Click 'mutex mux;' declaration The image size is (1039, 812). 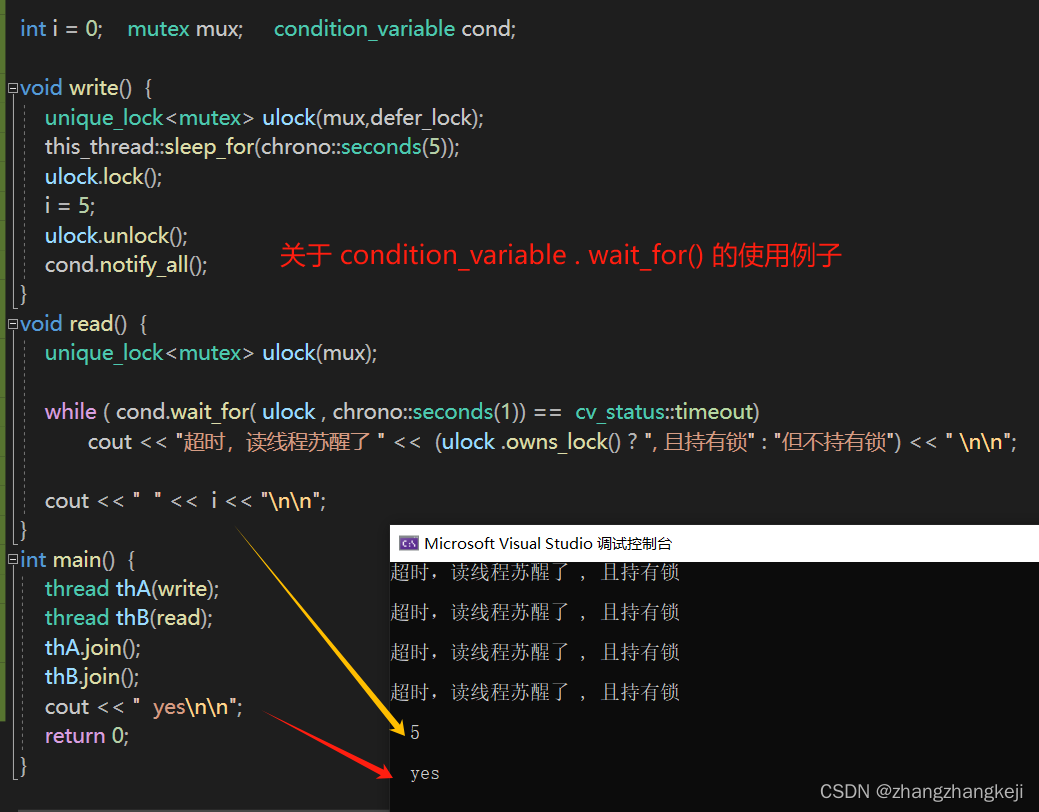[185, 29]
